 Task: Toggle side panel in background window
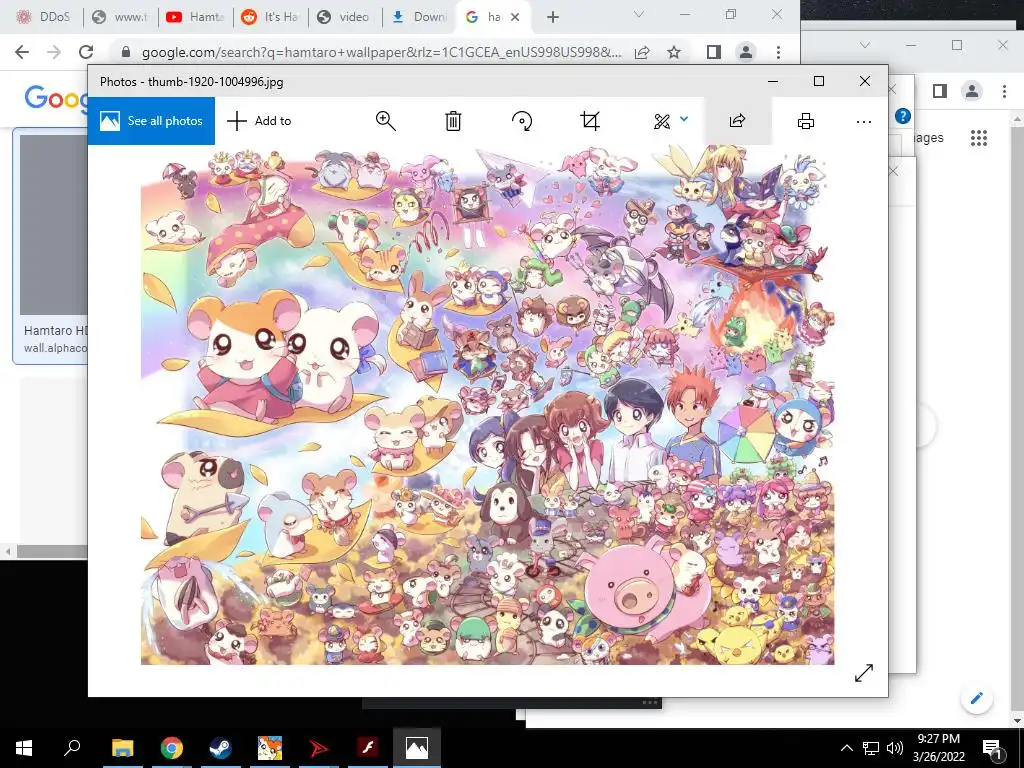[x=940, y=91]
